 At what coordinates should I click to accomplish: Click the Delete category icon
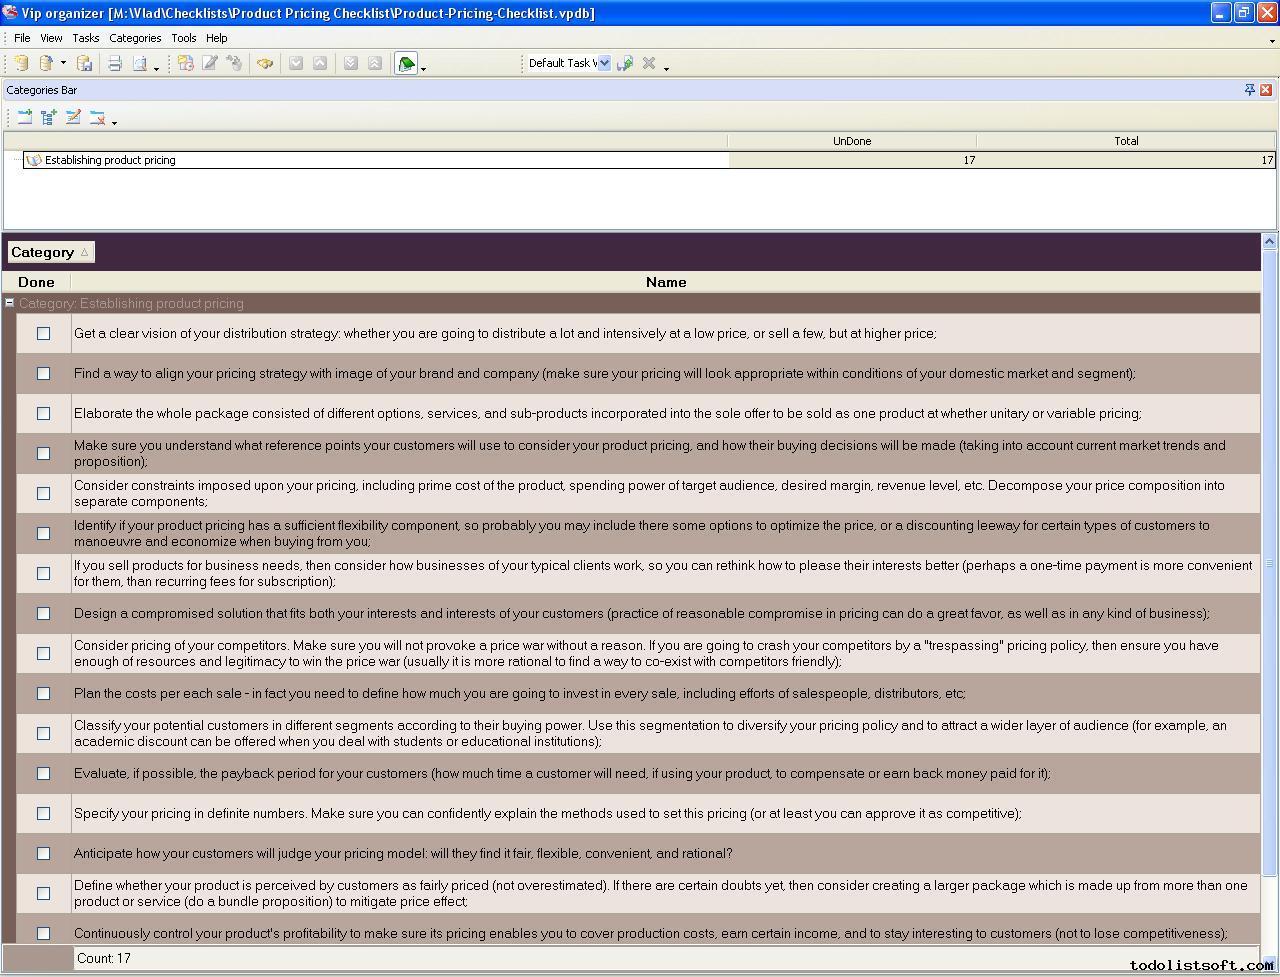point(97,117)
